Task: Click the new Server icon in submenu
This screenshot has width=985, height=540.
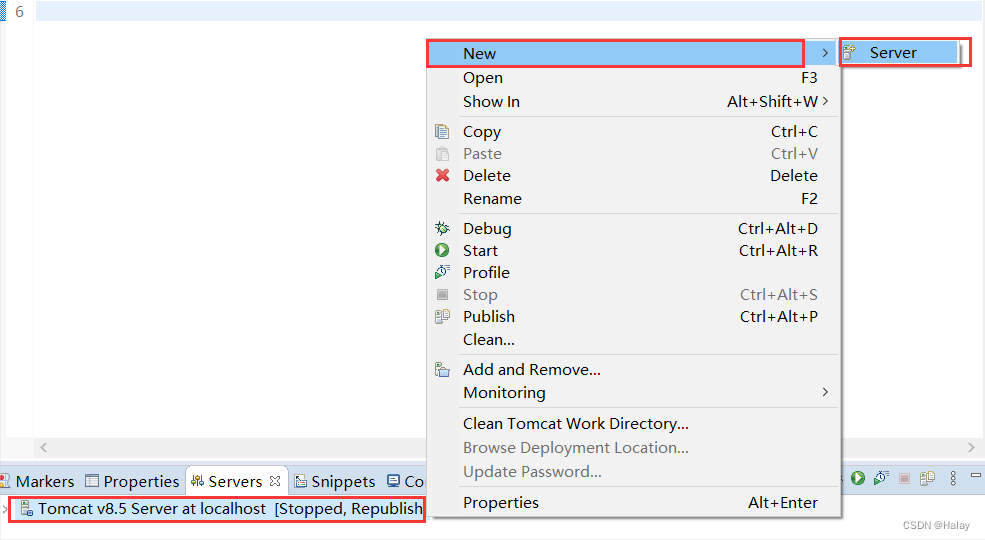Action: pos(849,53)
